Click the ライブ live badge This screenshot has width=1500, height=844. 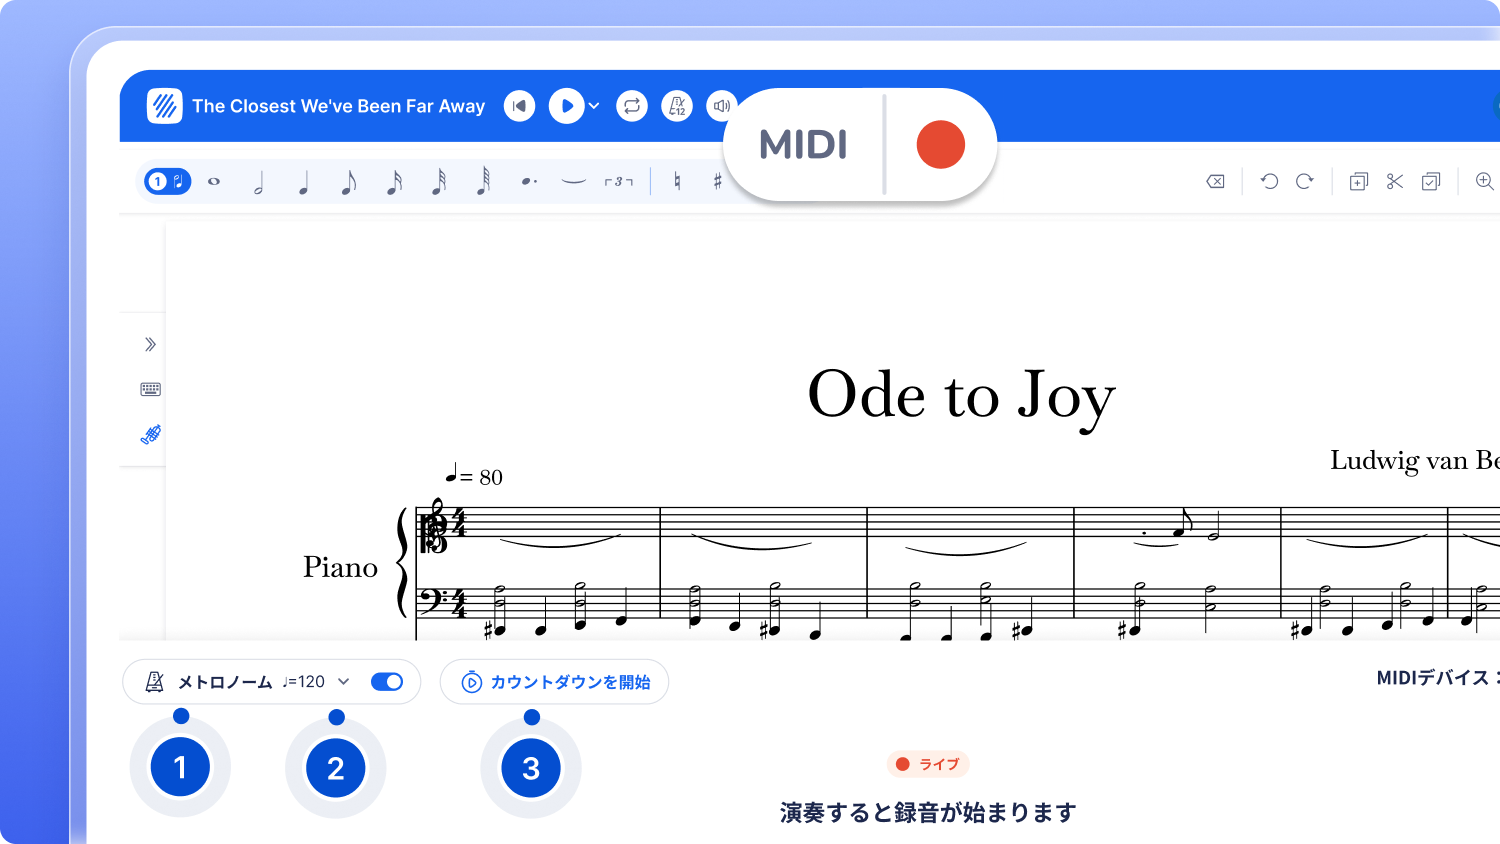(928, 764)
